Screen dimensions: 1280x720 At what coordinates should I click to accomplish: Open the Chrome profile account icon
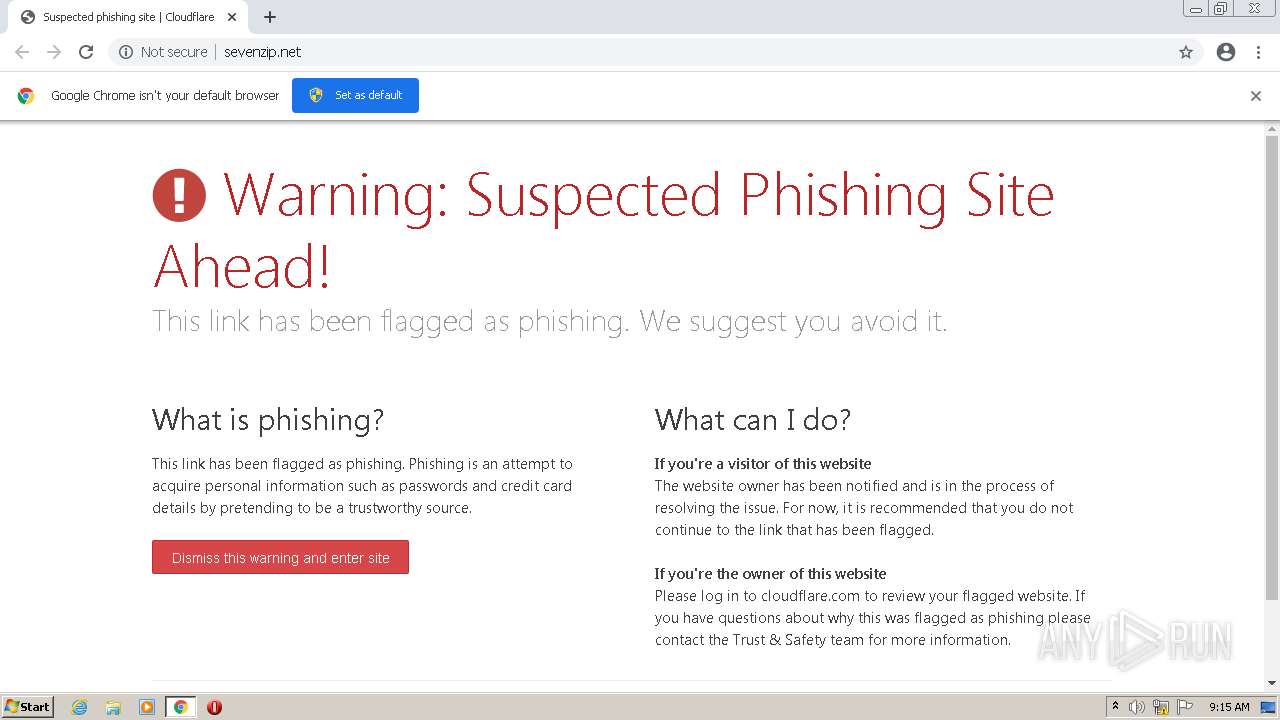click(1226, 52)
